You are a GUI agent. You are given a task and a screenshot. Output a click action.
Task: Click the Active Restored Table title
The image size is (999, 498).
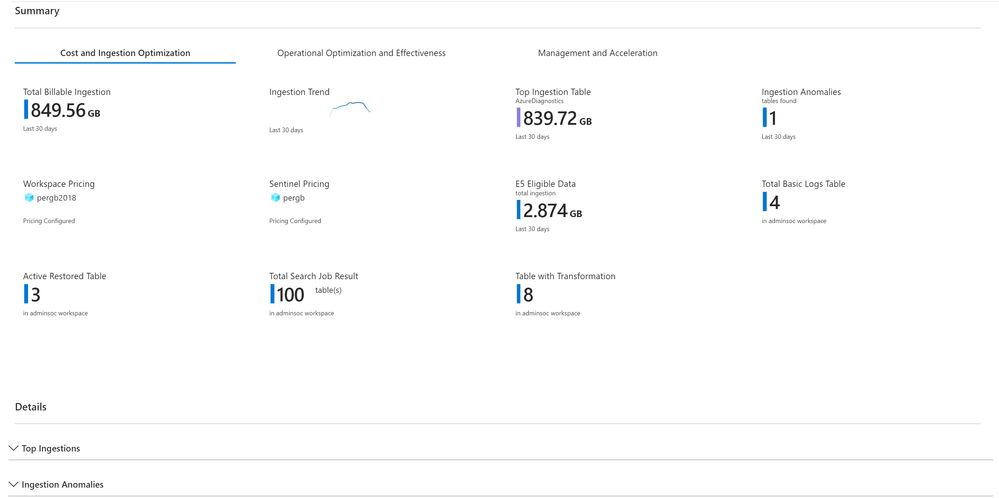[x=65, y=276]
